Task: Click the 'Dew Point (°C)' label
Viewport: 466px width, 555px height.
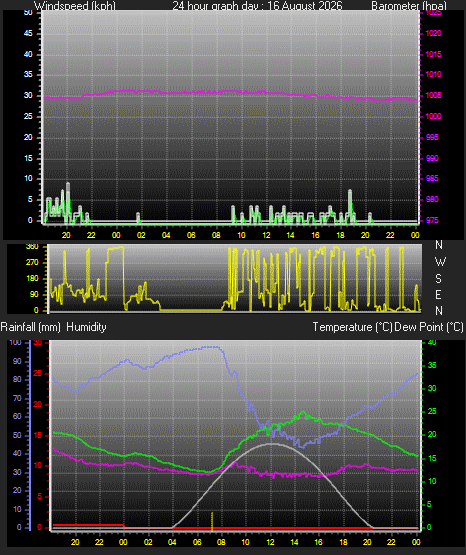Action: [x=429, y=327]
